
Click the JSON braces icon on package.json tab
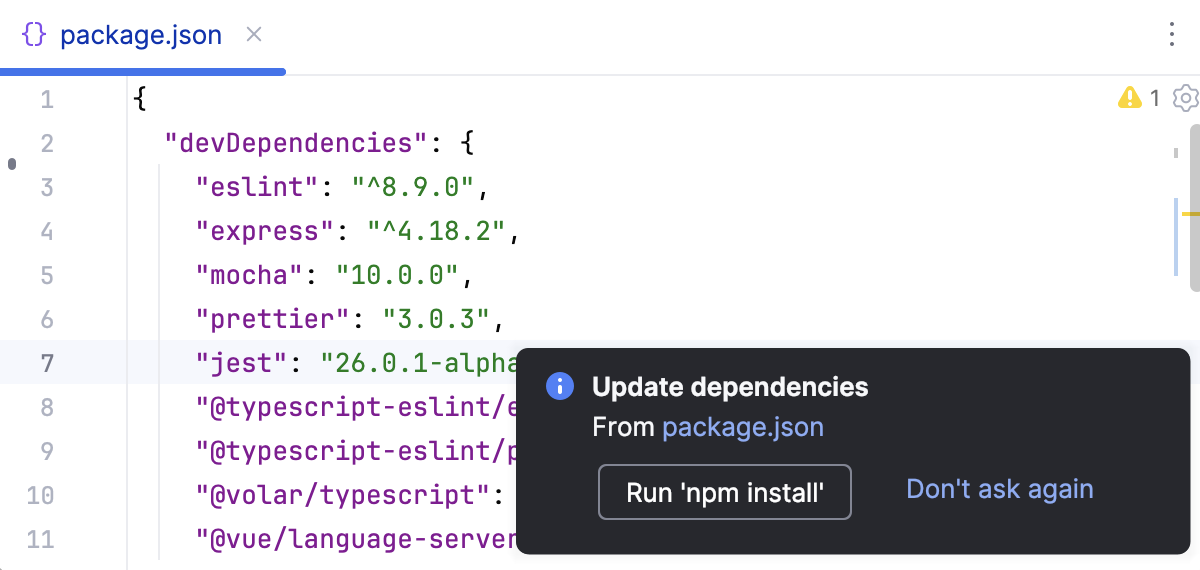click(34, 35)
